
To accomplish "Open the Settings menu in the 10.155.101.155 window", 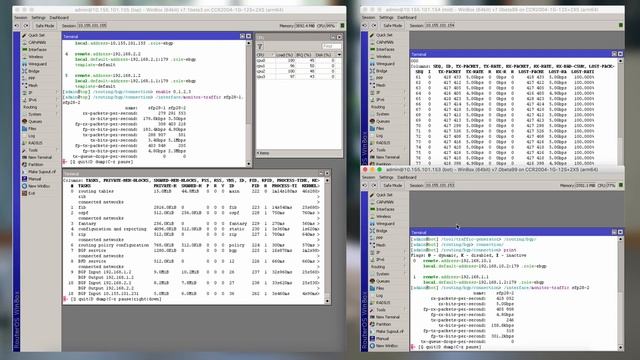I will click(38, 18).
